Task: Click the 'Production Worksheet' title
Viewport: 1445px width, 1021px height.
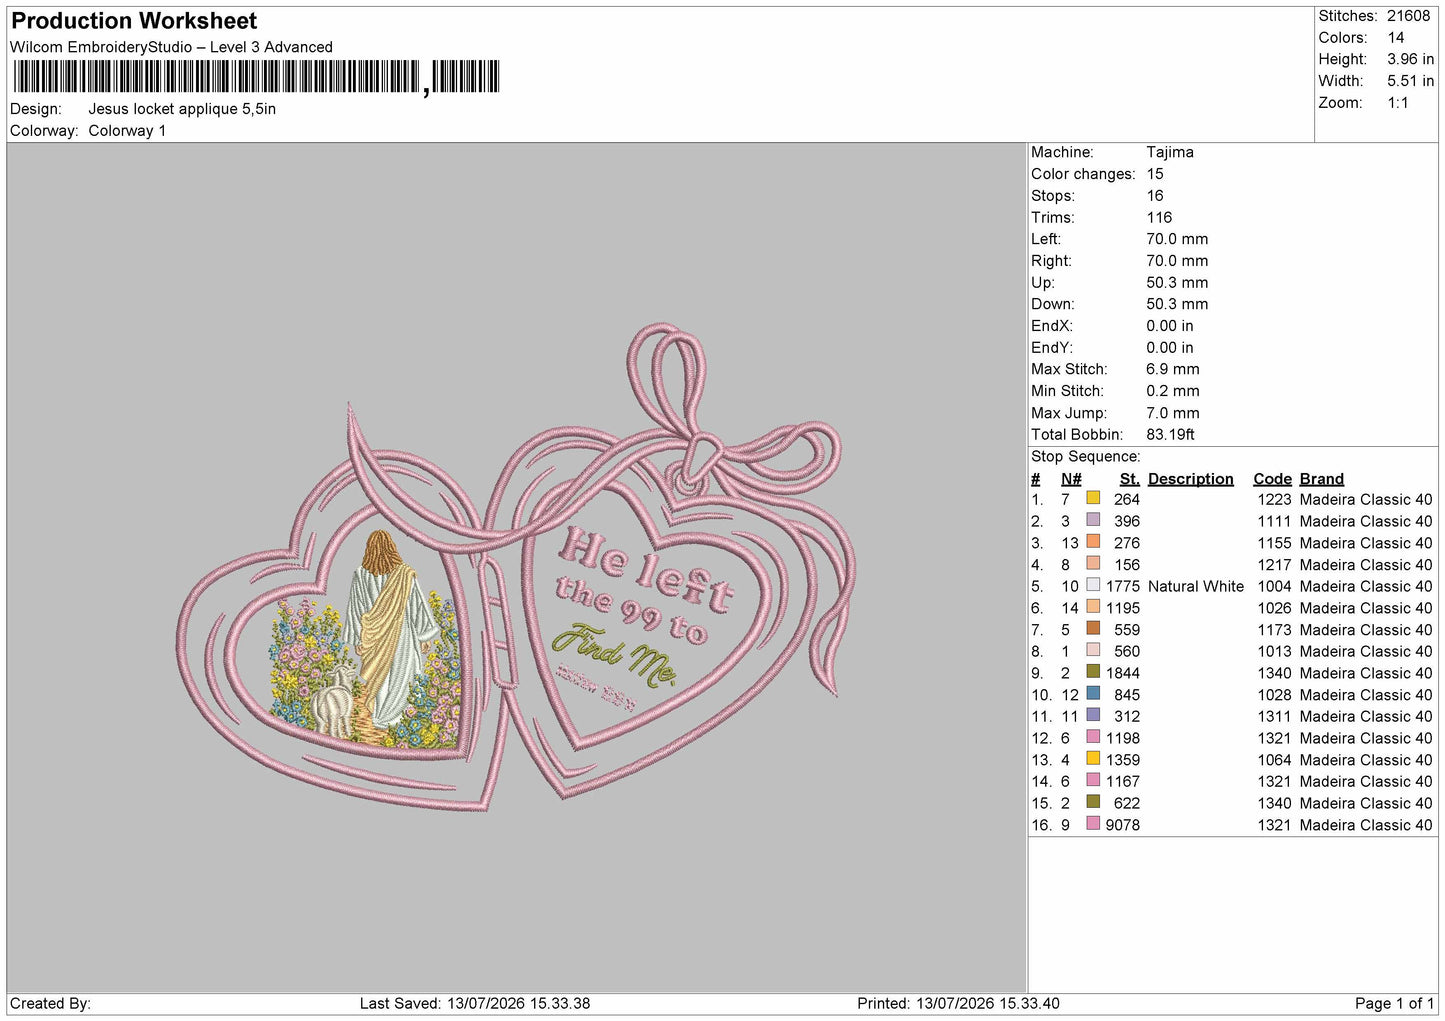Action: pos(134,21)
